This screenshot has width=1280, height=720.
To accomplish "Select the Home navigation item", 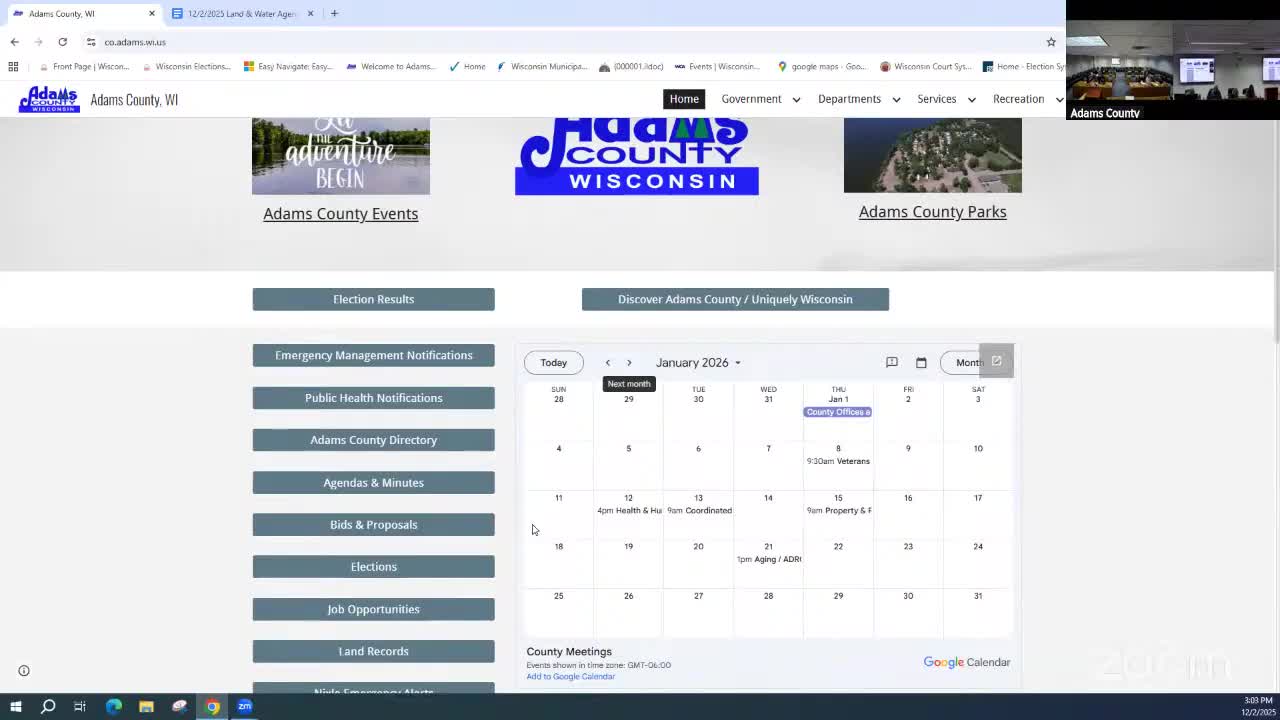I will point(684,99).
